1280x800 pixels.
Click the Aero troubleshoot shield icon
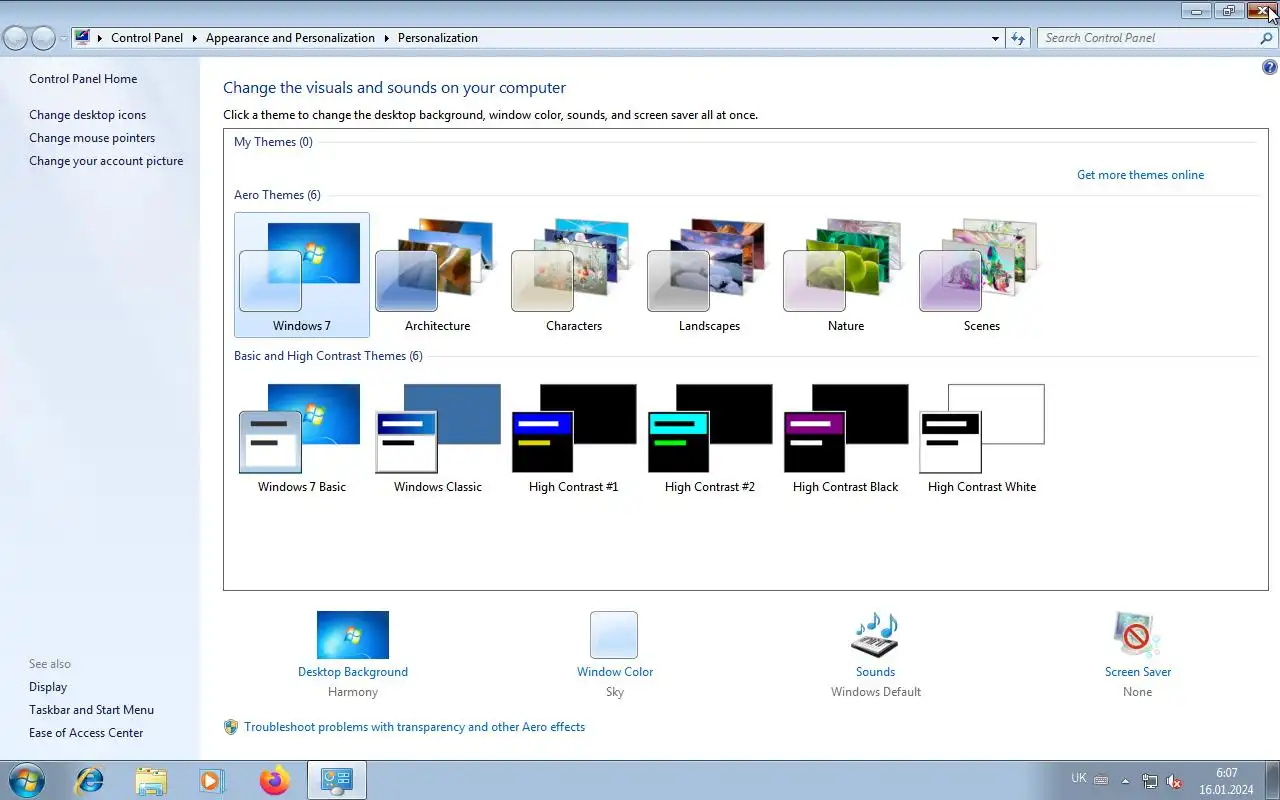[x=231, y=727]
